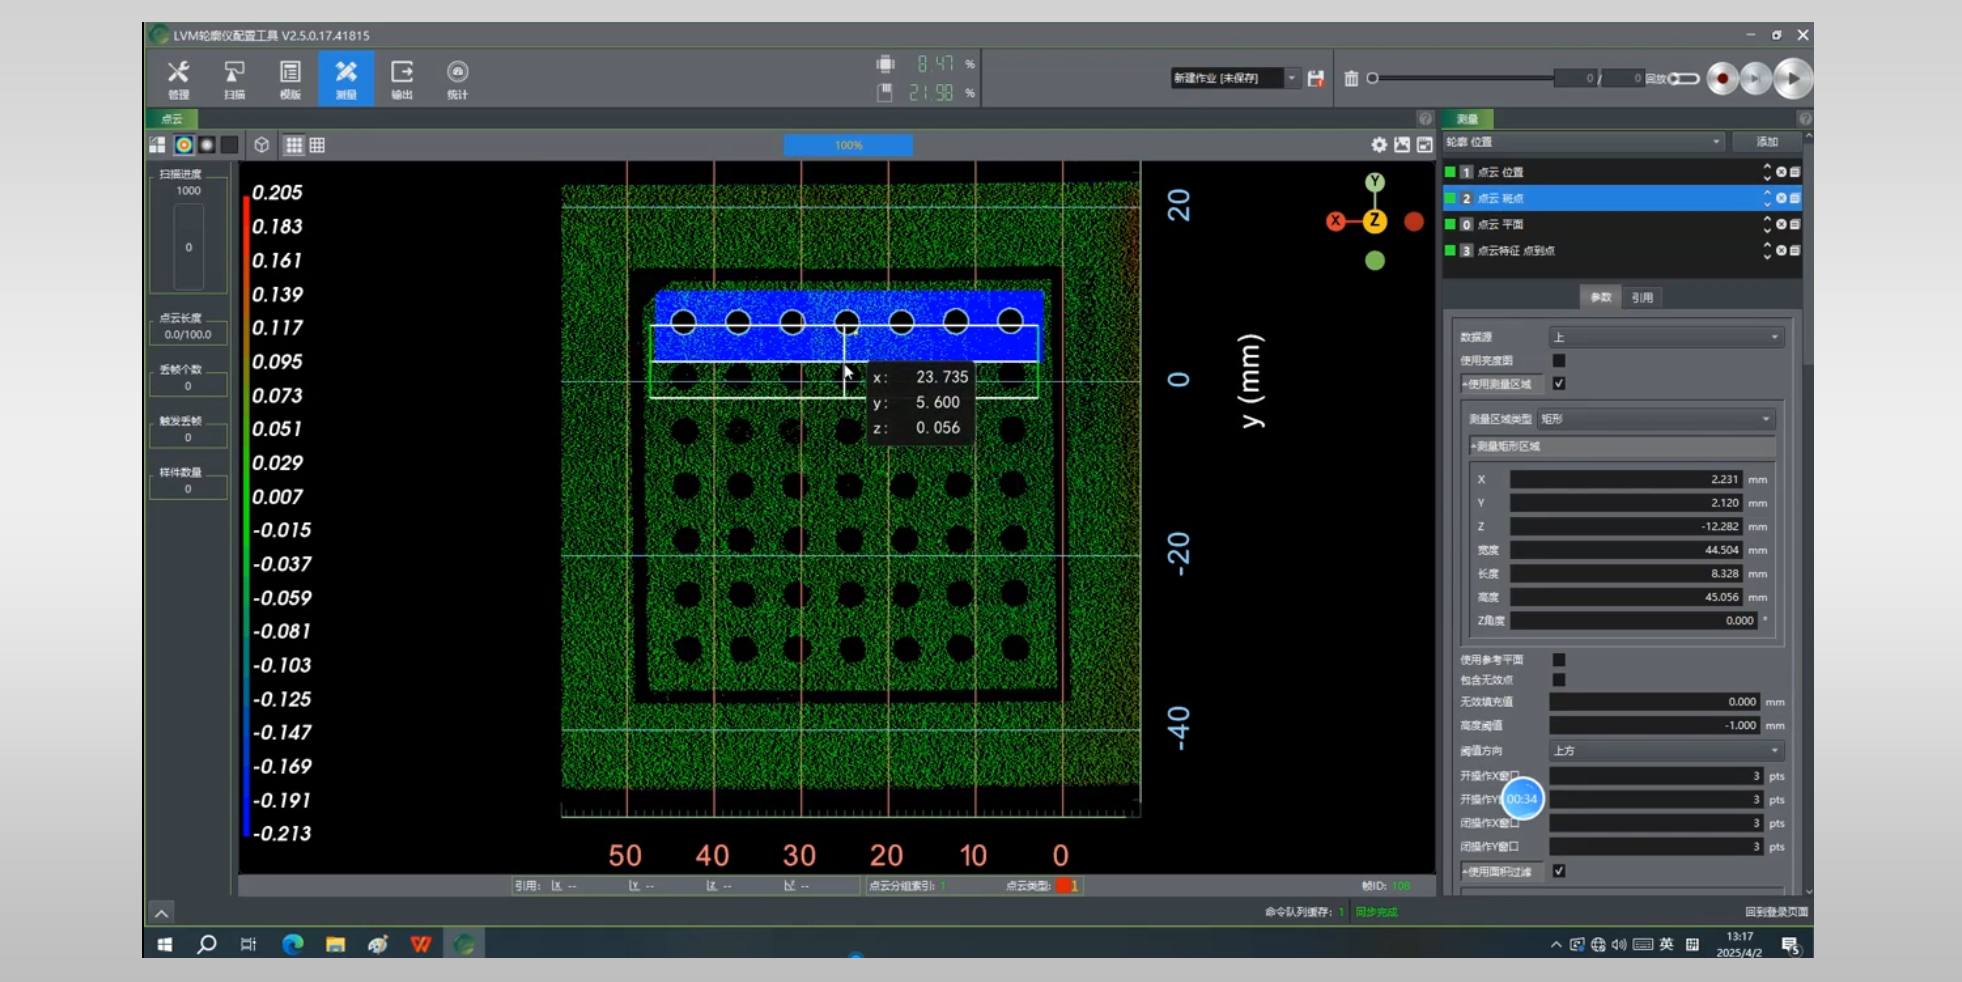This screenshot has height=982, width=1962.
Task: Toggle the 回放 playback switch
Action: point(1685,78)
